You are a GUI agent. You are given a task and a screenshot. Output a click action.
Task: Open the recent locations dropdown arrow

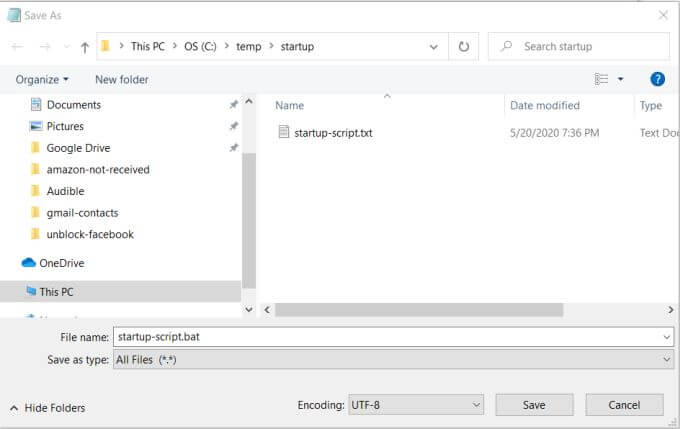(x=66, y=46)
